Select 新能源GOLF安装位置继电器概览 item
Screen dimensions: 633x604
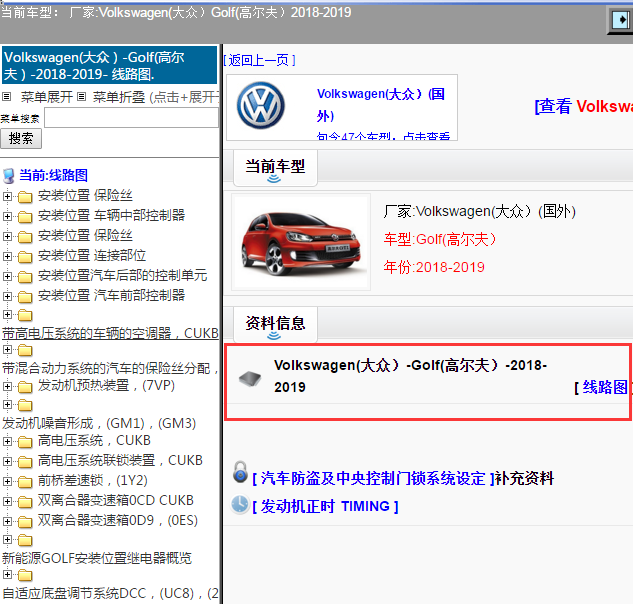97,558
